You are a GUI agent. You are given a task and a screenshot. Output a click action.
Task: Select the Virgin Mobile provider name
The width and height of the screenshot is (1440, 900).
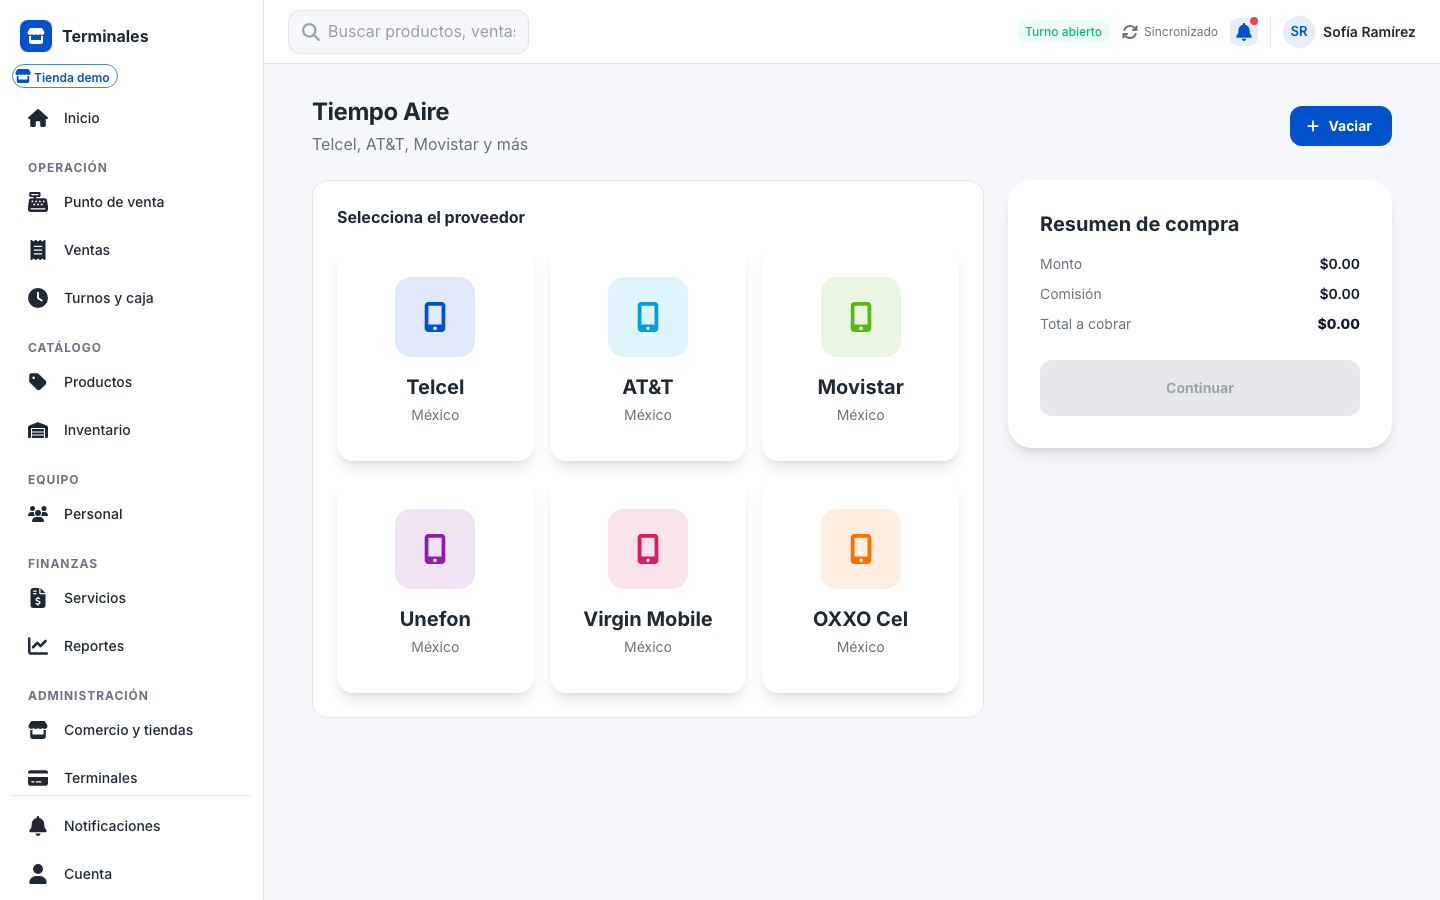point(648,619)
